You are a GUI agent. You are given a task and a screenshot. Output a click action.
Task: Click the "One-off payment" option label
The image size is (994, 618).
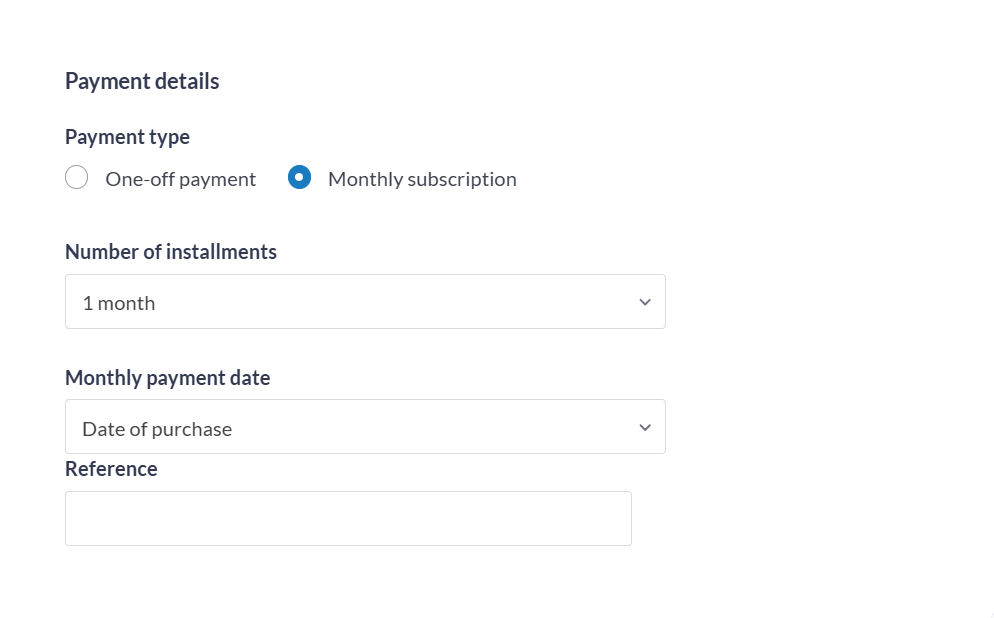pyautogui.click(x=181, y=179)
